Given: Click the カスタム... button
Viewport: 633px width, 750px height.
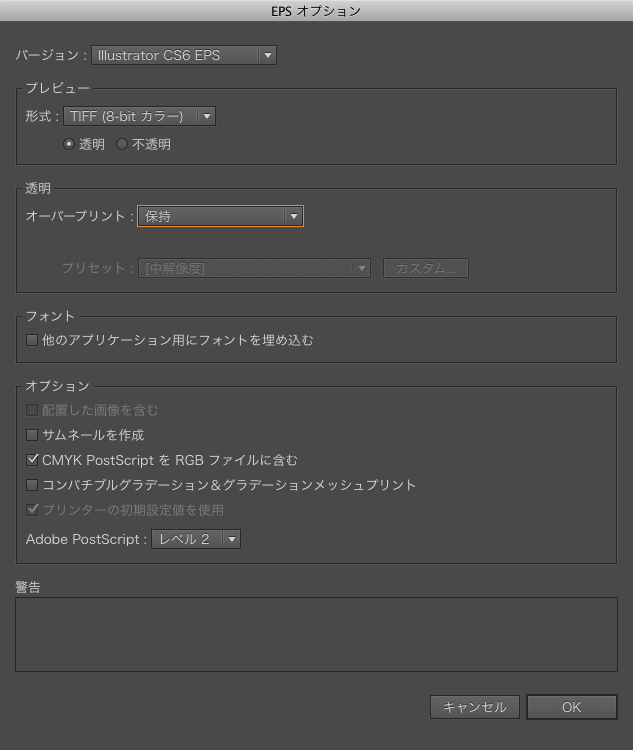Looking at the screenshot, I should (426, 268).
